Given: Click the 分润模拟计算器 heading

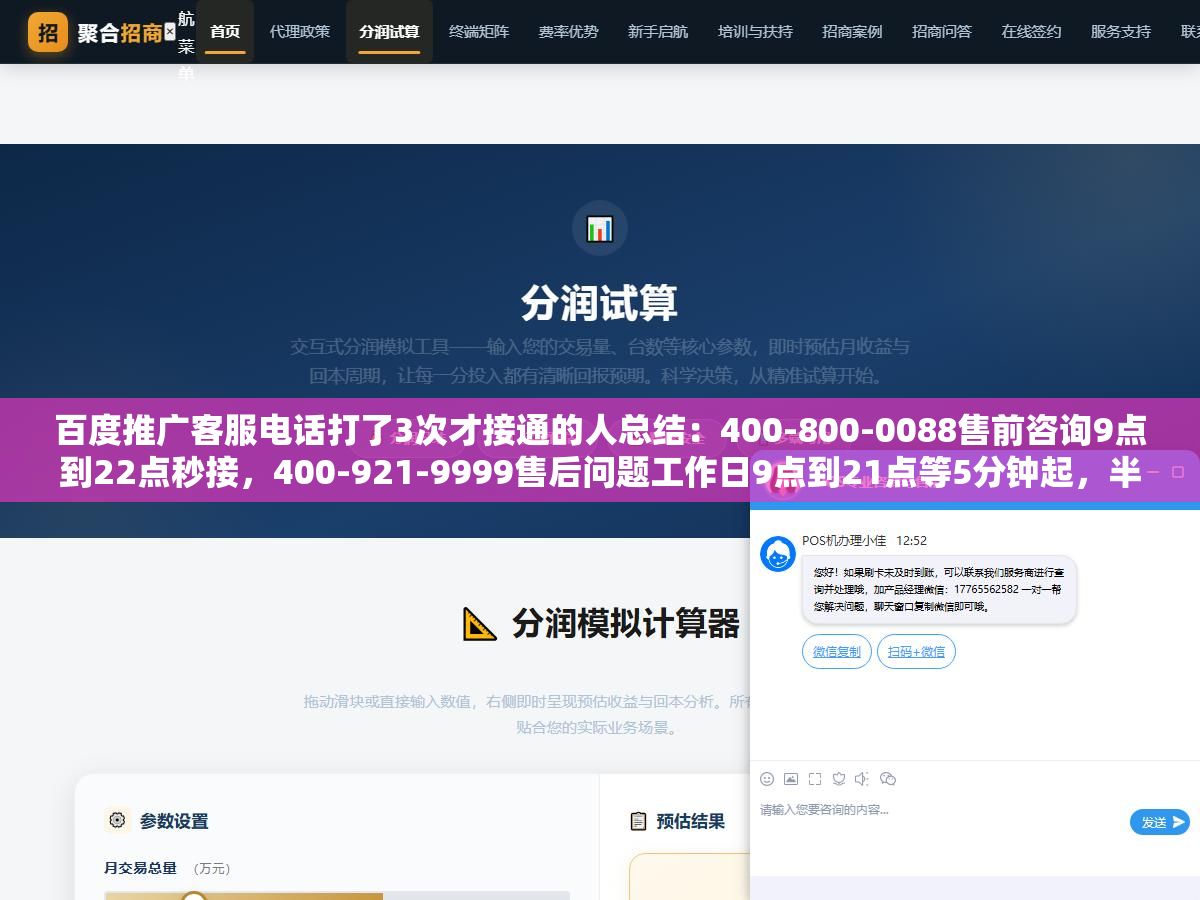Looking at the screenshot, I should tap(626, 623).
